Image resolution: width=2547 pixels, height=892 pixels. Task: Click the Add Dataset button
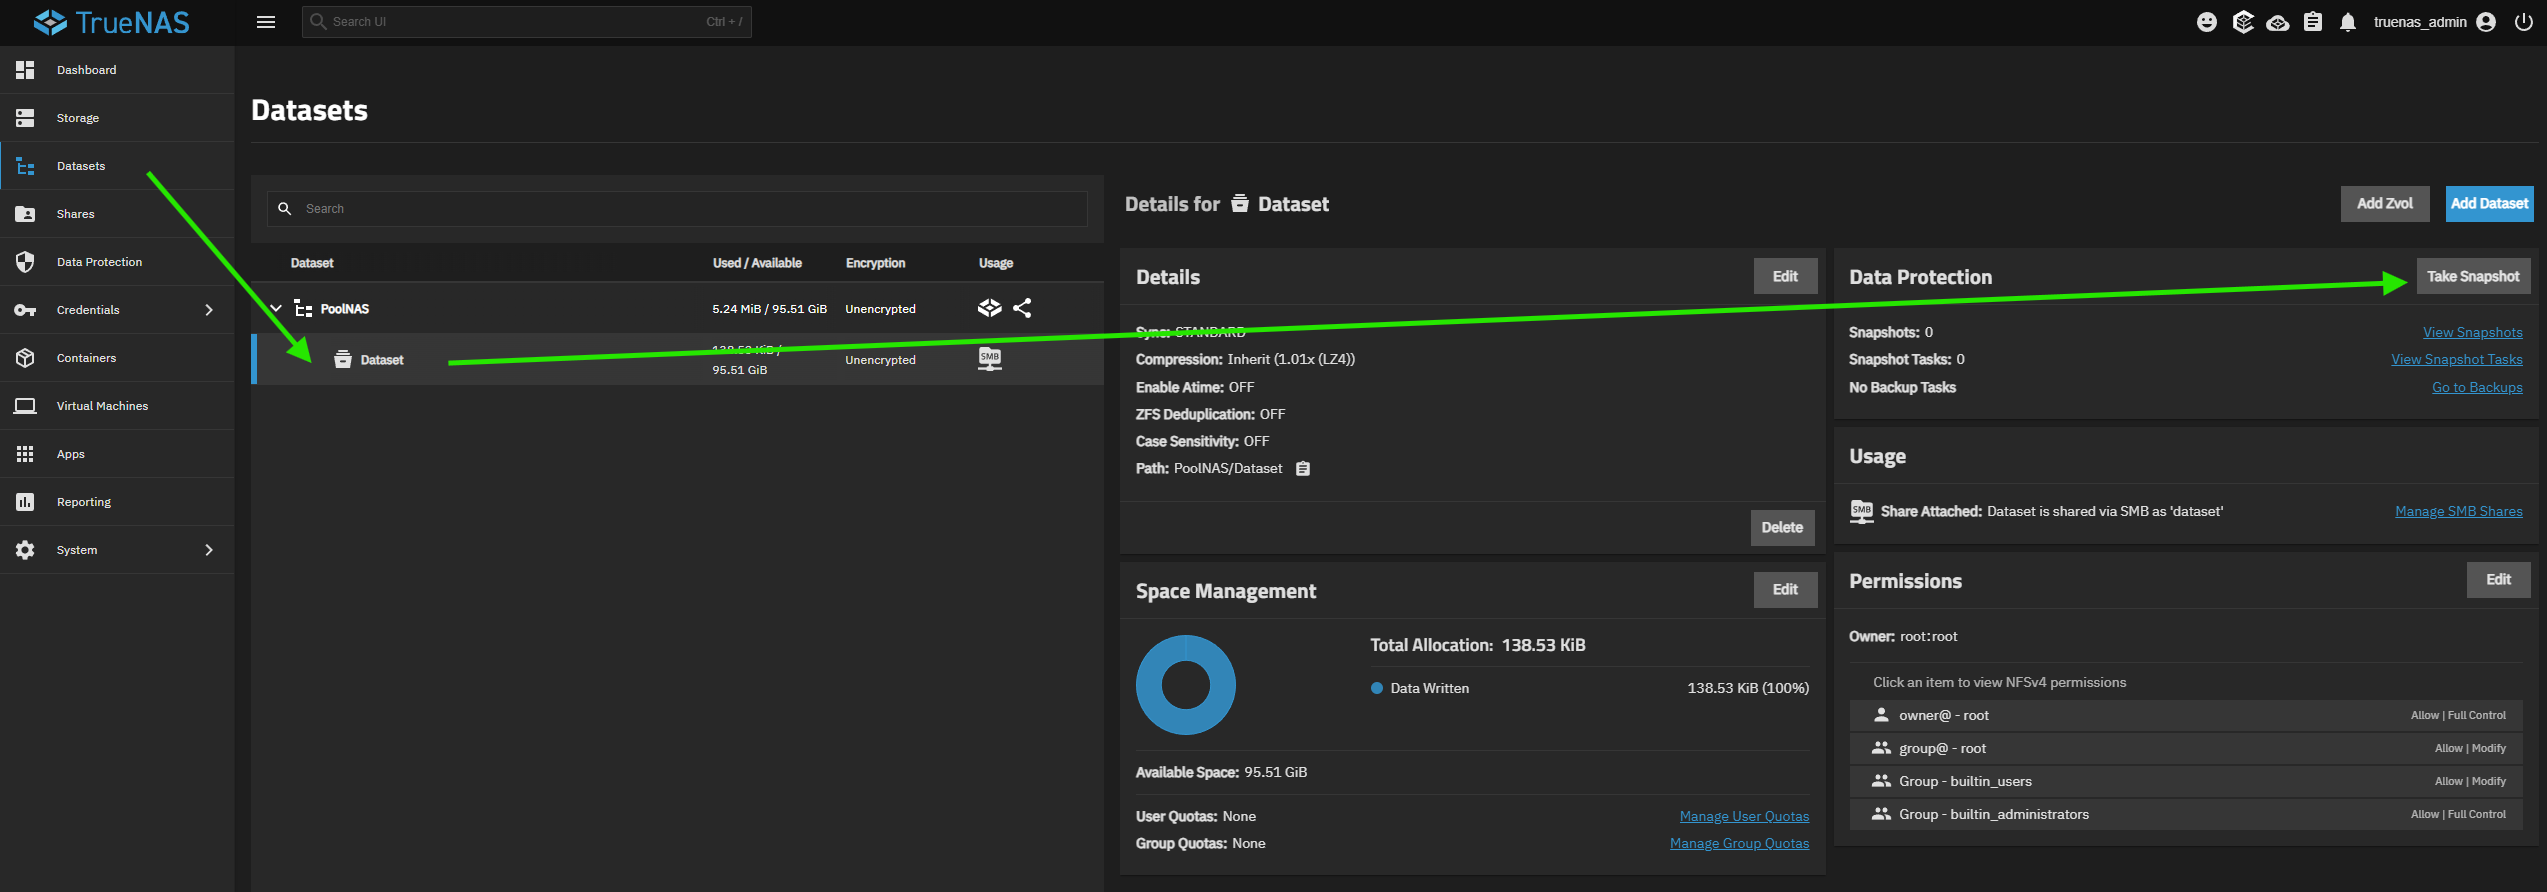click(2488, 204)
